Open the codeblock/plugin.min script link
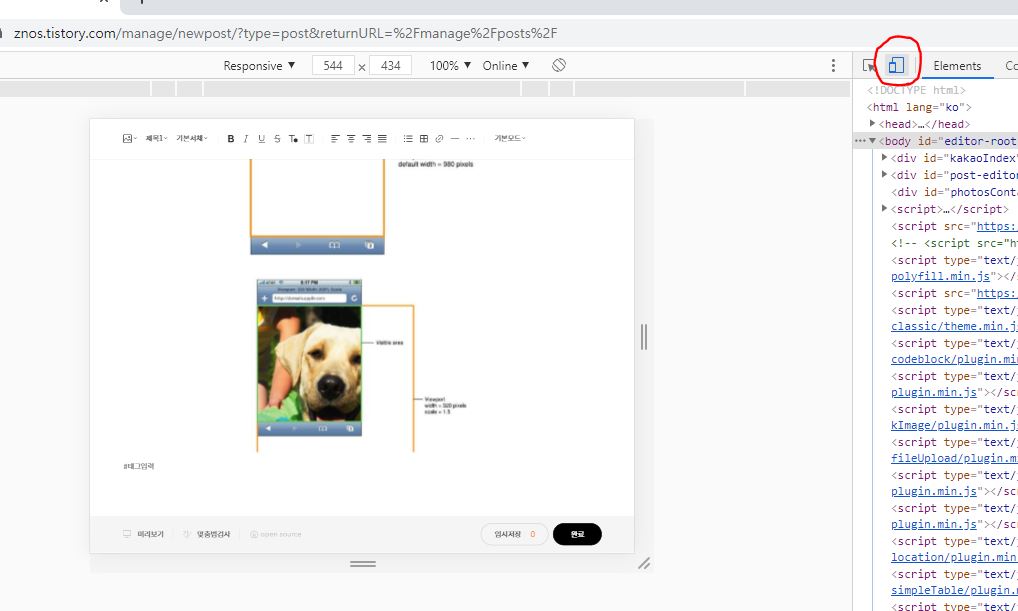 click(954, 360)
